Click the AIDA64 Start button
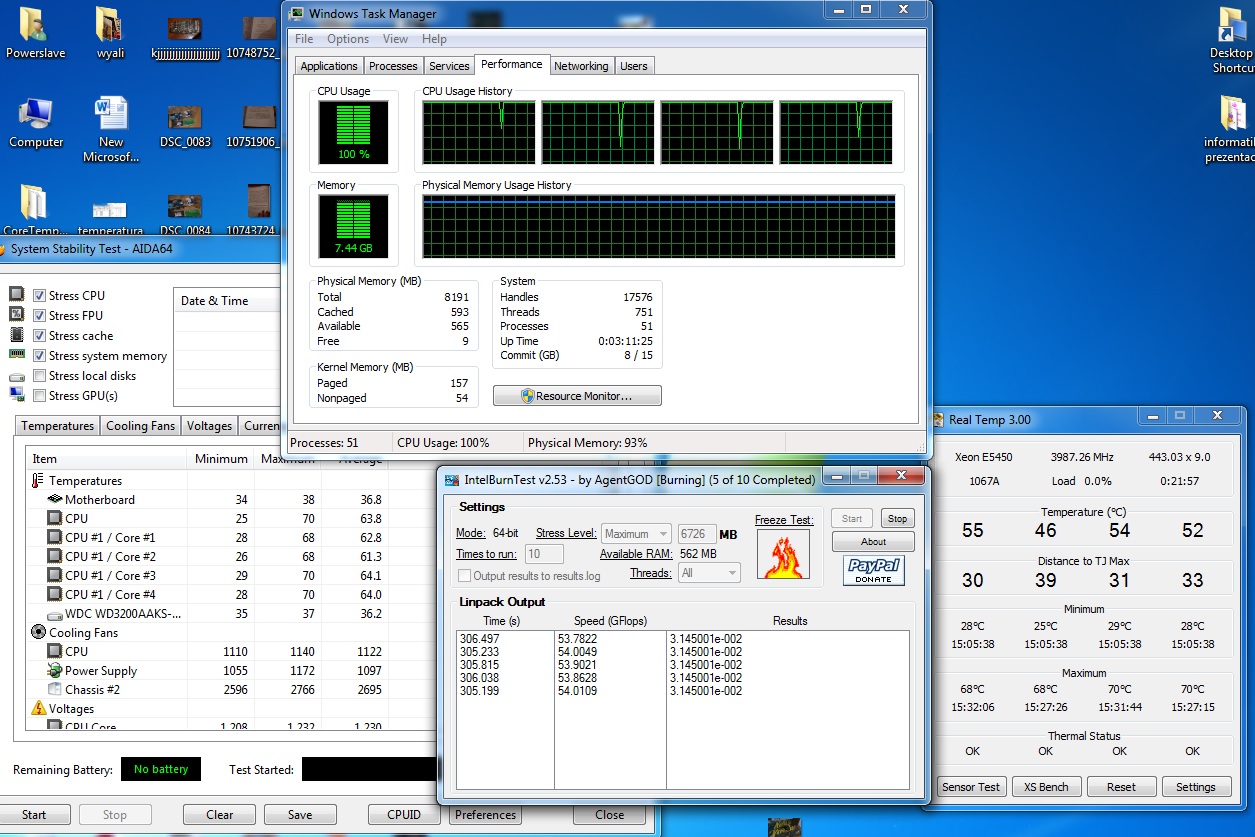 (x=34, y=815)
